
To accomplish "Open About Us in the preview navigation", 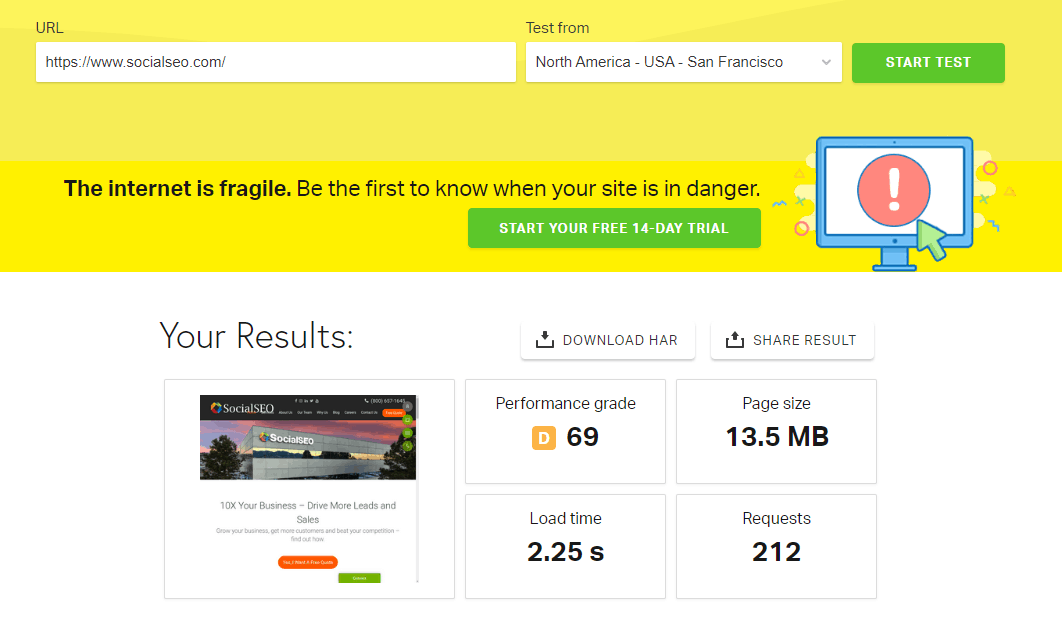I will click(x=286, y=412).
